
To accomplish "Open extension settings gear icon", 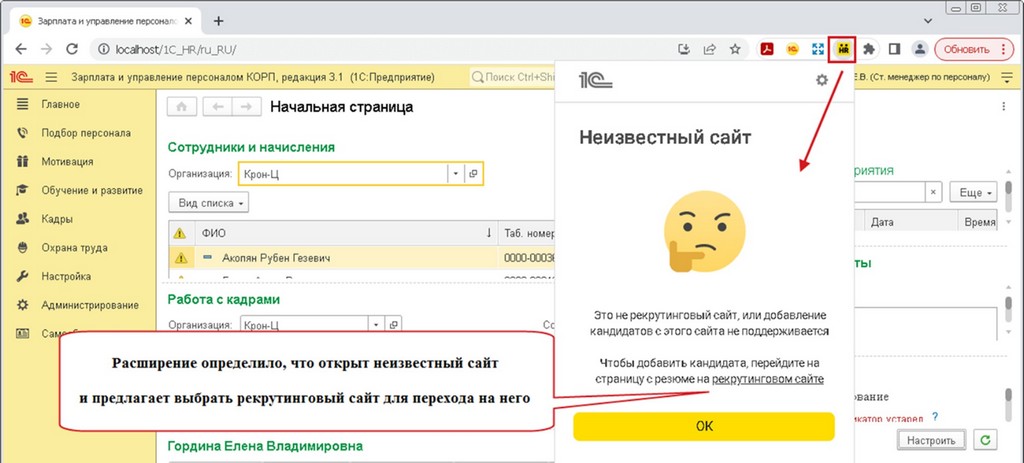I will pyautogui.click(x=822, y=80).
